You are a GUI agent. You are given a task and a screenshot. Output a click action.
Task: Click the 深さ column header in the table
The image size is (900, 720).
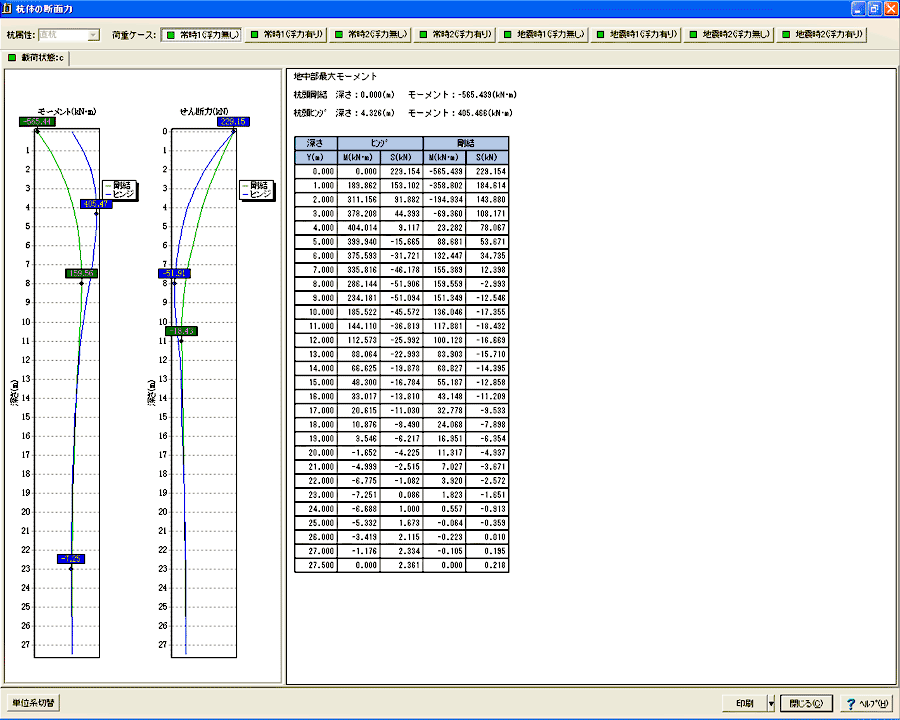click(x=316, y=144)
